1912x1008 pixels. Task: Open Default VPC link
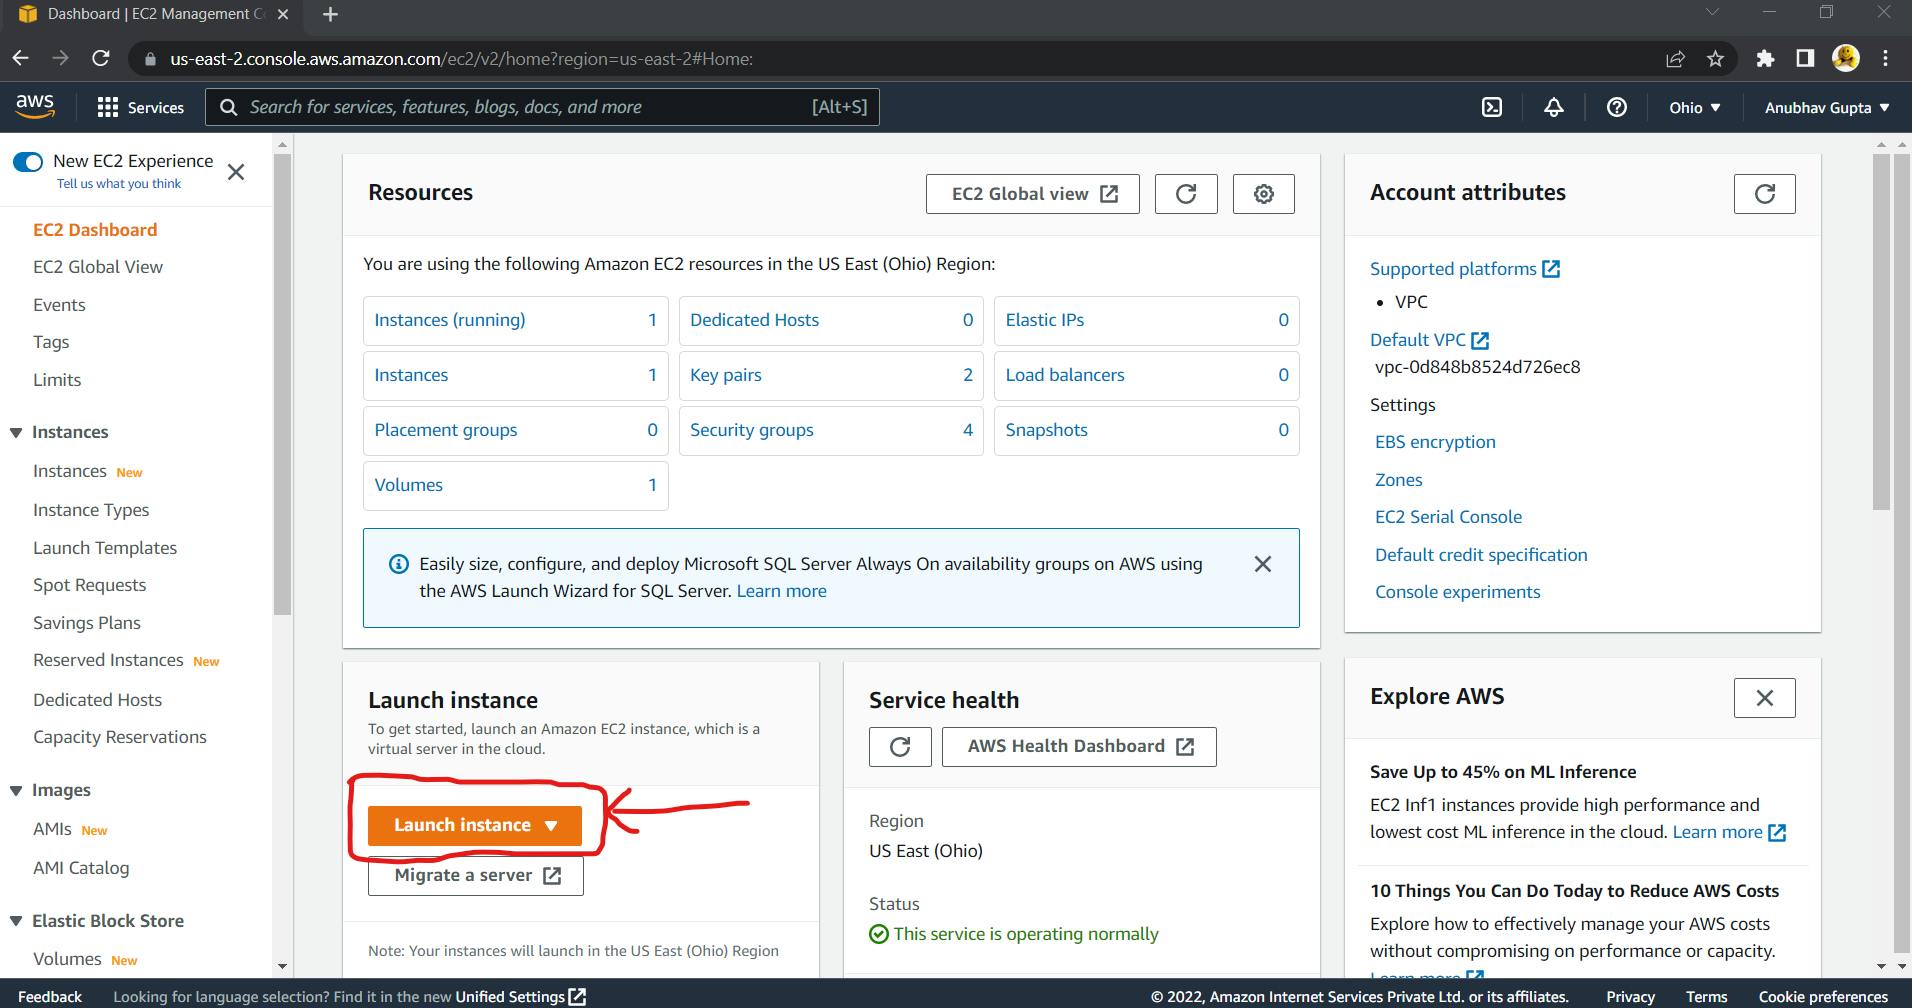click(1429, 340)
